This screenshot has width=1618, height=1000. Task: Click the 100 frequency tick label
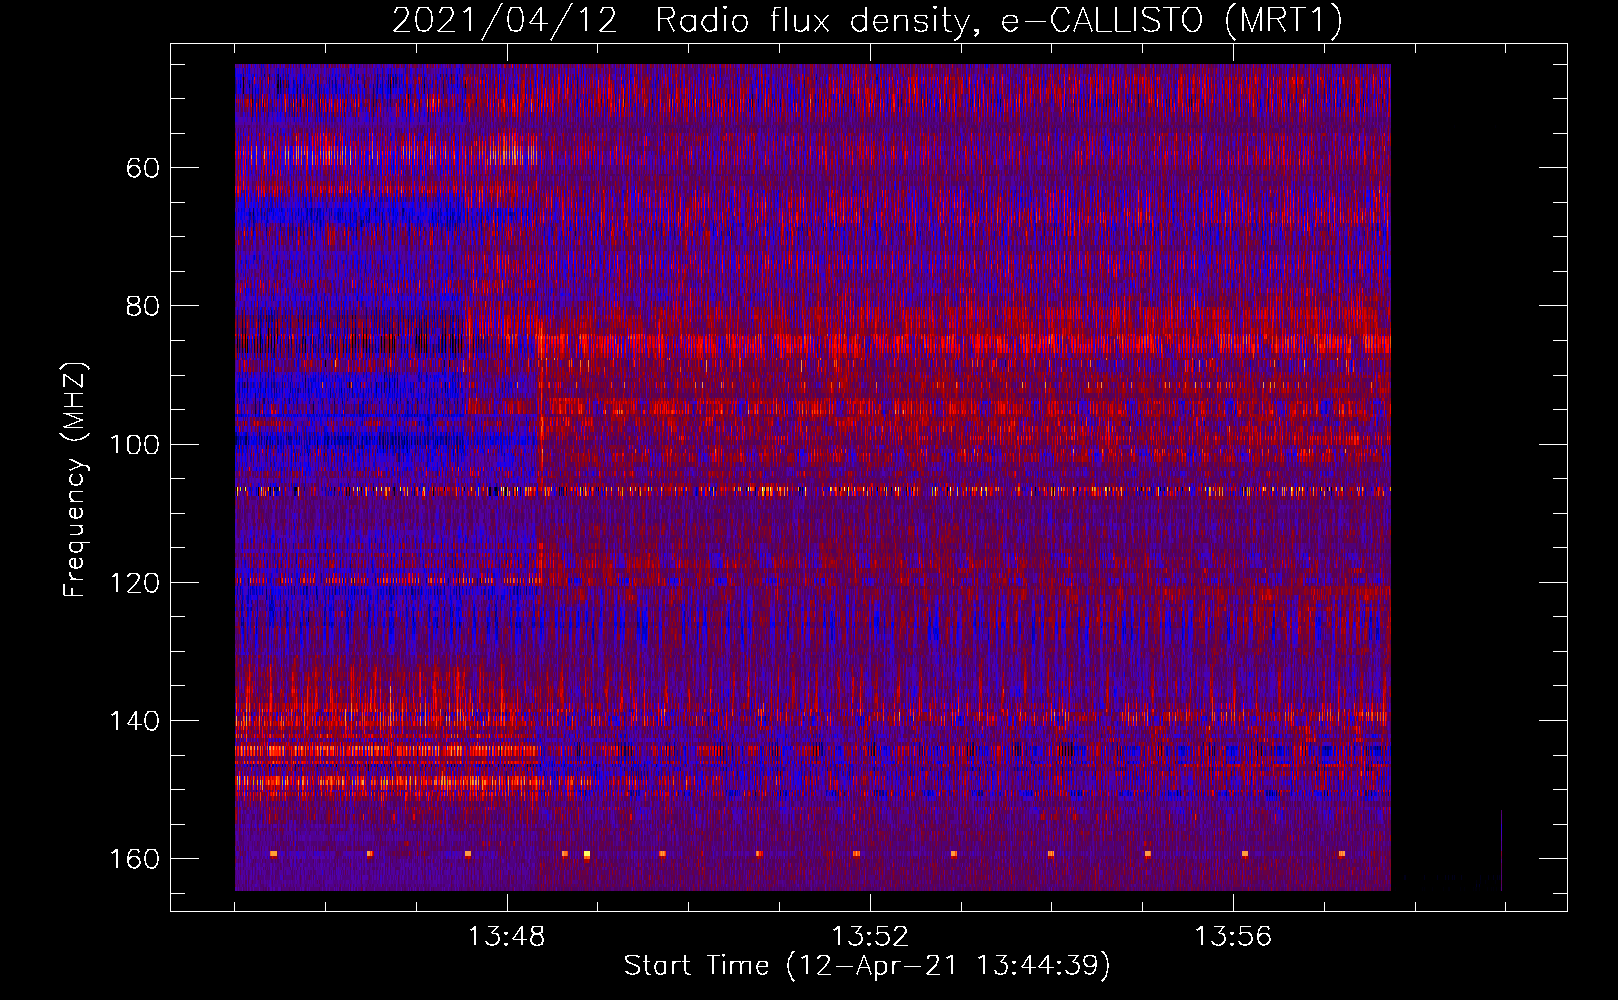tap(135, 444)
